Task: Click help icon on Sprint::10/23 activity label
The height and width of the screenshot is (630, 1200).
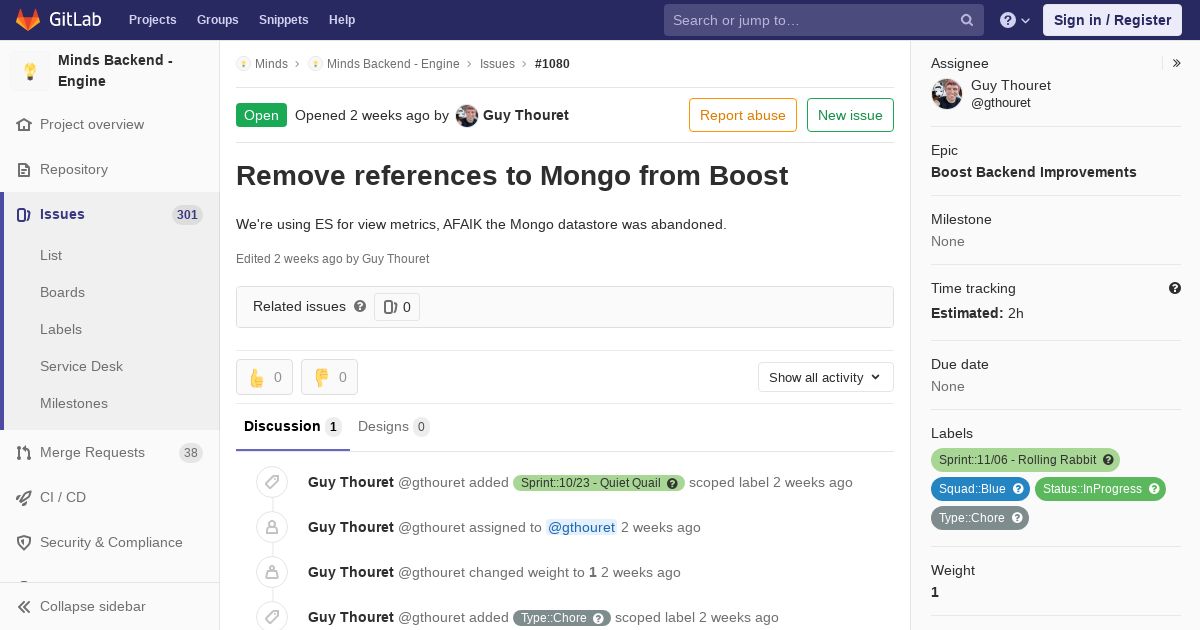Action: point(673,483)
